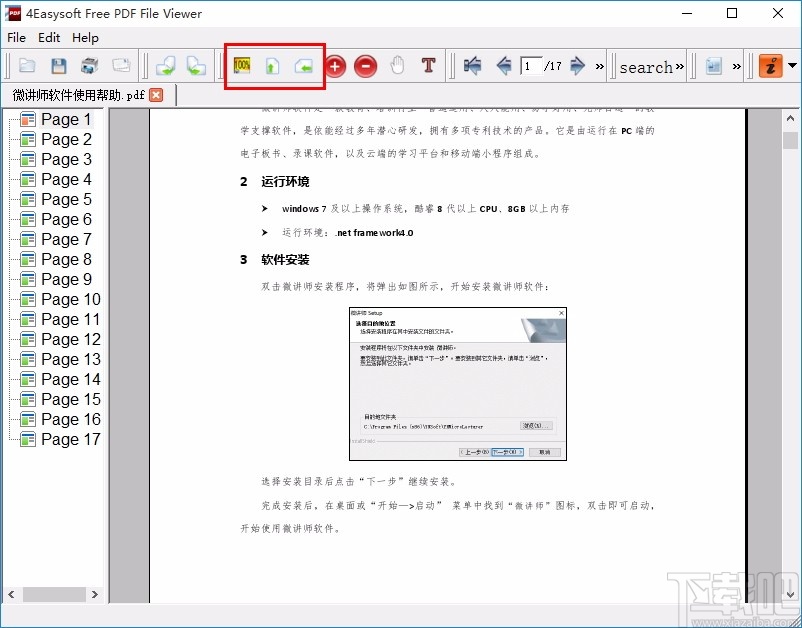Jump to the first page icon
802x628 pixels.
tap(471, 66)
